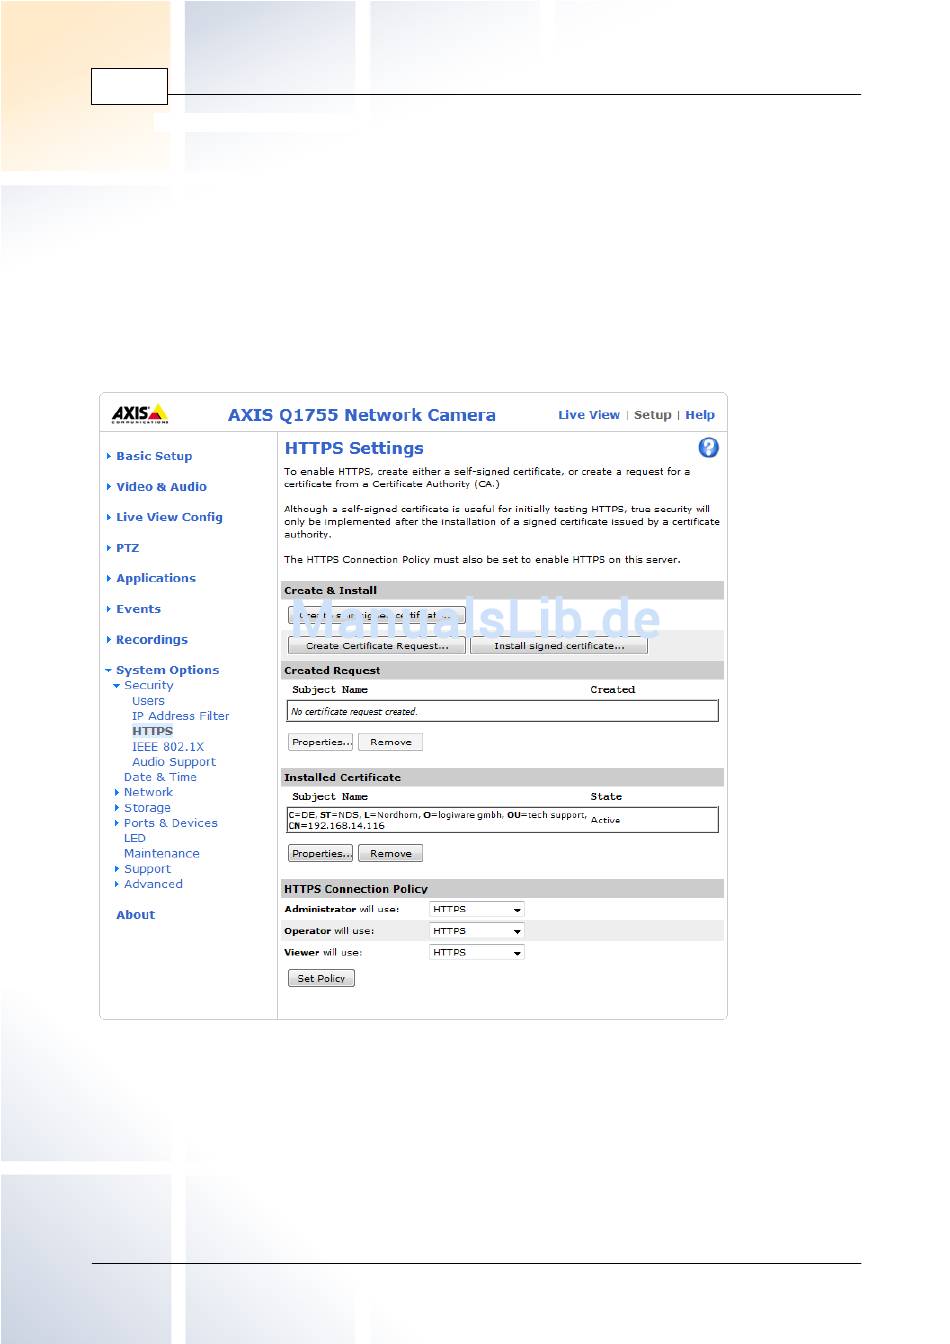950x1344 pixels.
Task: Open the PTZ menu item
Action: 127,548
